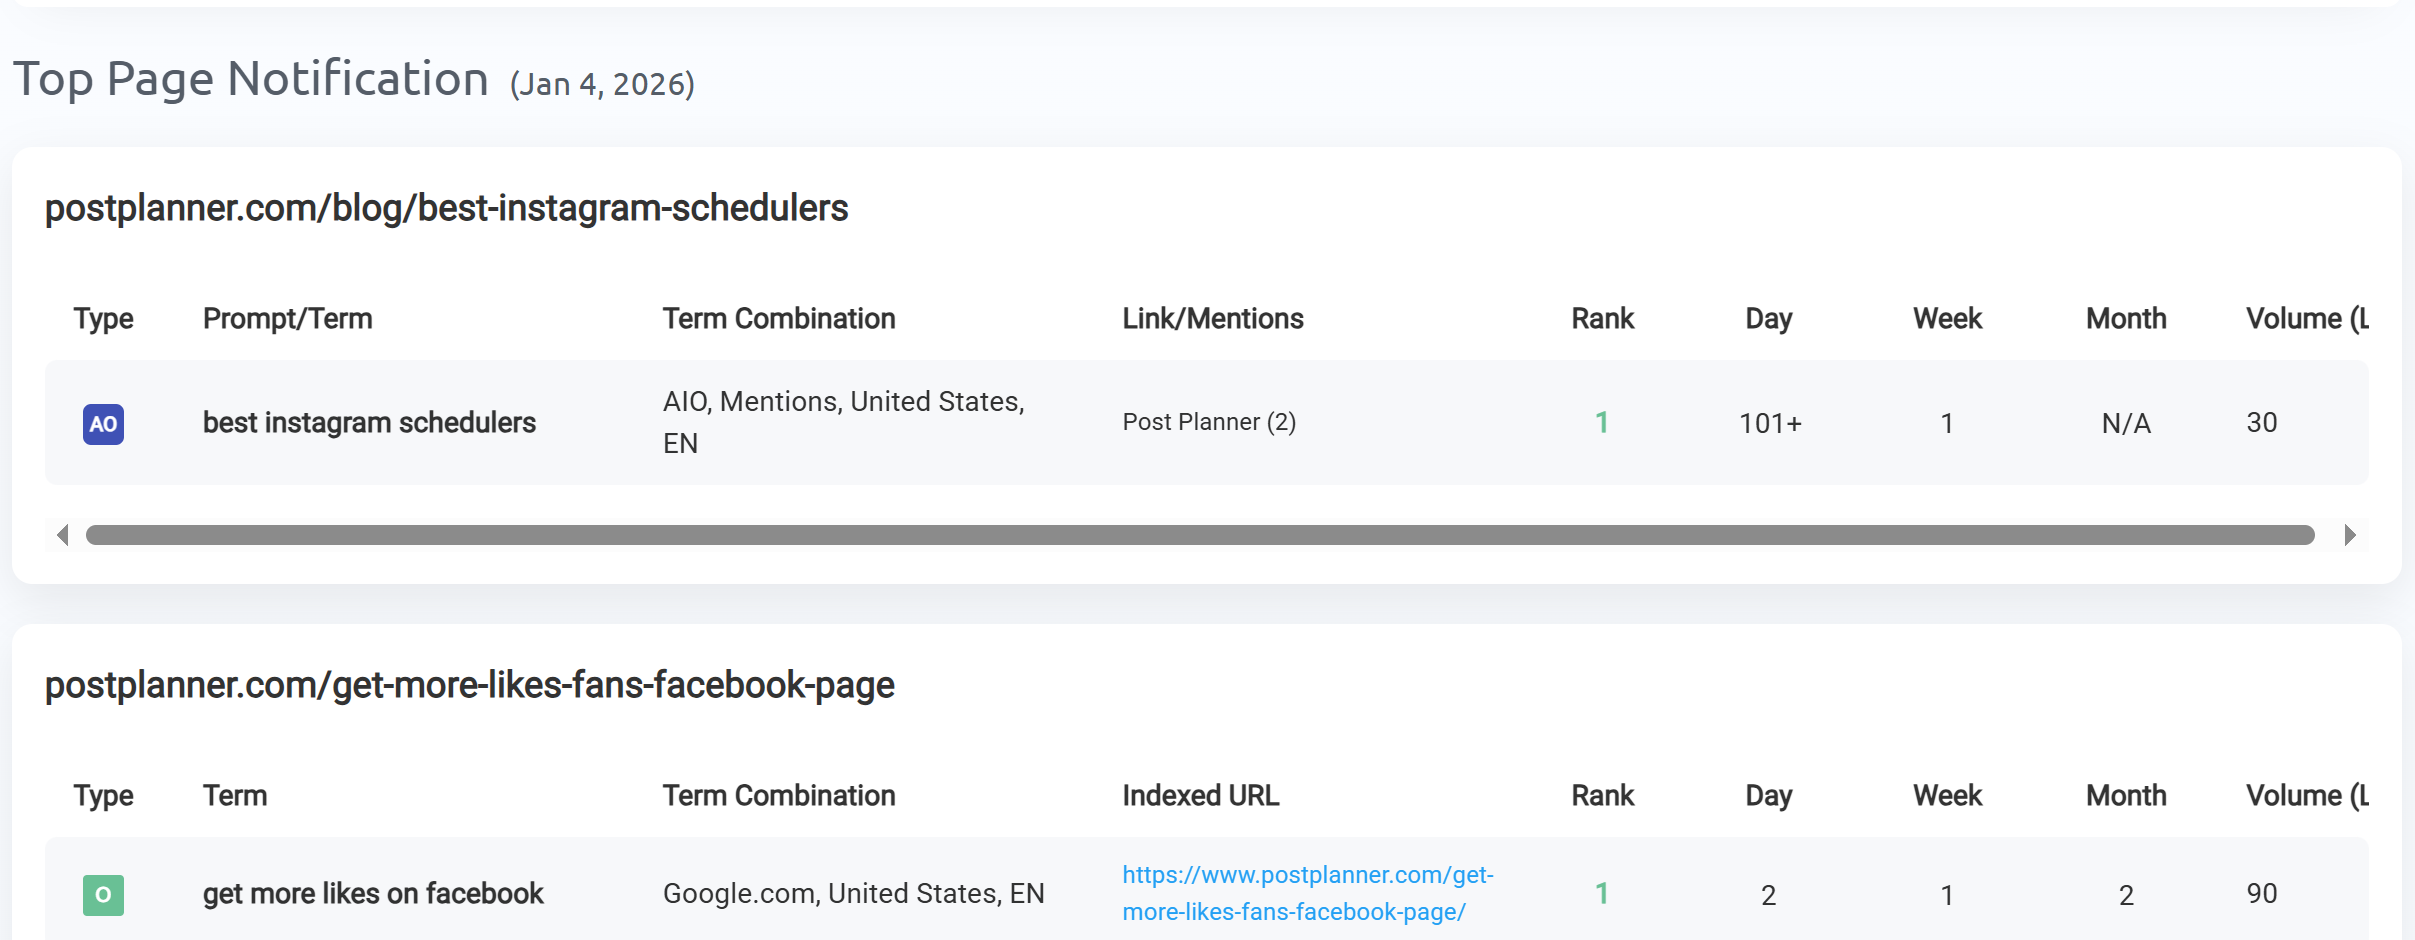Screen dimensions: 2415x940
Task: Click the volume value '90'
Action: (x=2262, y=893)
